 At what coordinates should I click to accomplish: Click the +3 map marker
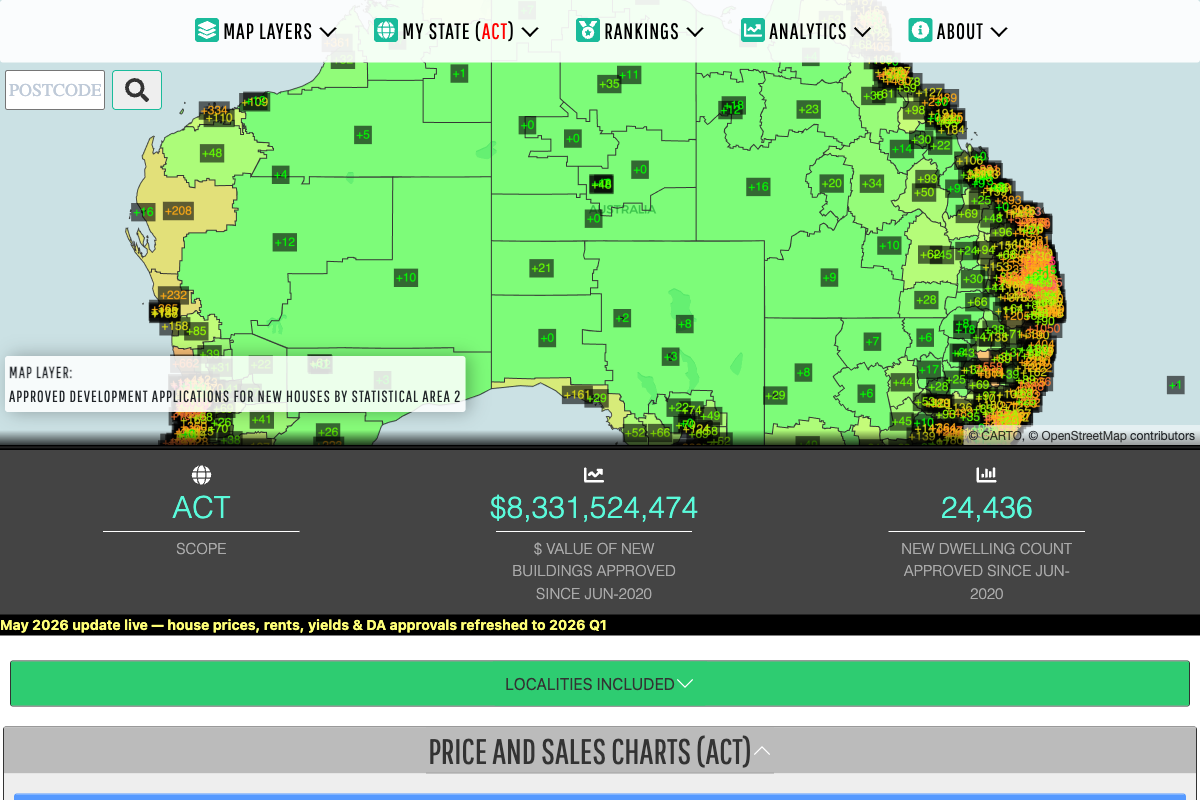click(x=670, y=356)
